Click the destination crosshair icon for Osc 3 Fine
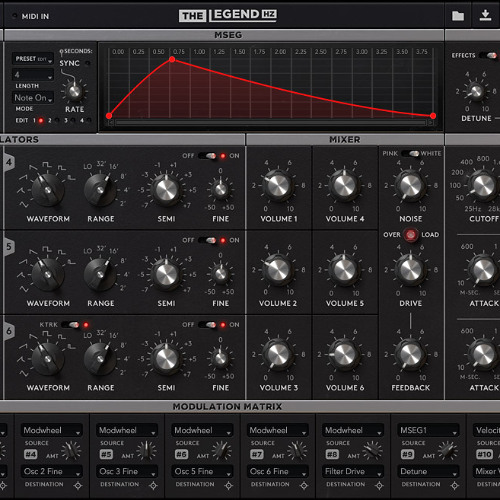500x500 pixels. pyautogui.click(x=153, y=486)
